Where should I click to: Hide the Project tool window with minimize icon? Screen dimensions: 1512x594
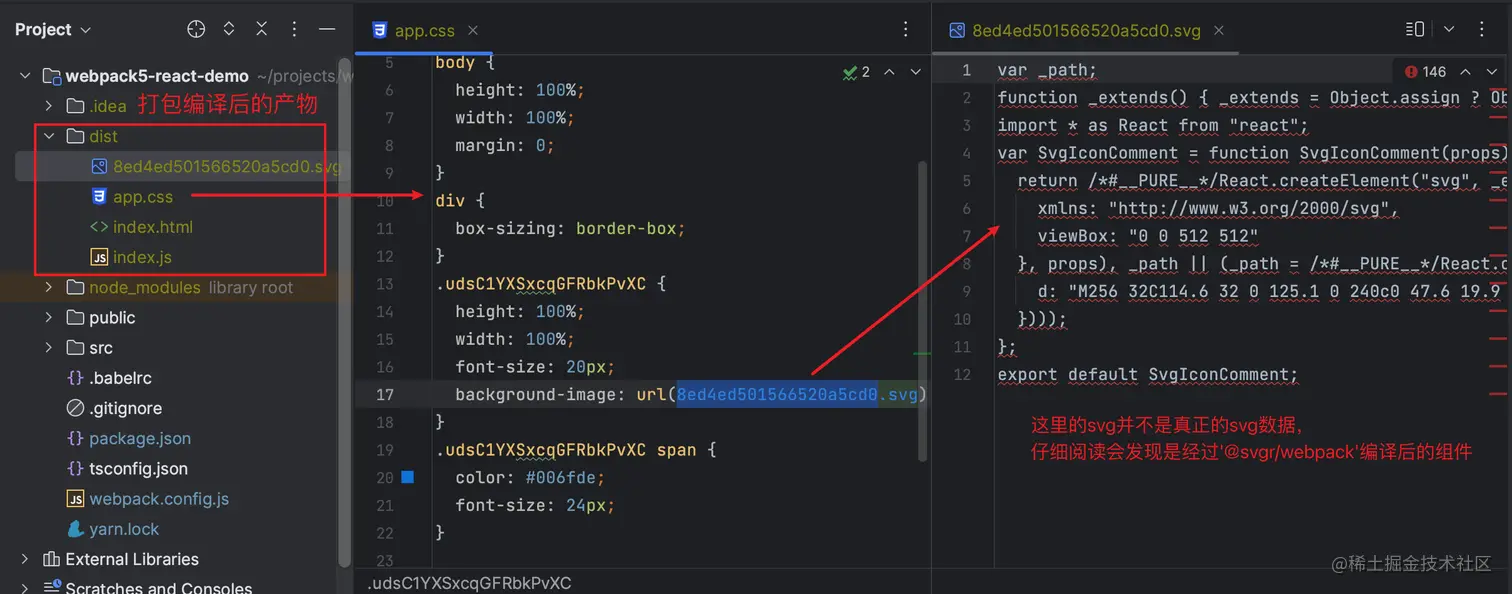tap(327, 29)
